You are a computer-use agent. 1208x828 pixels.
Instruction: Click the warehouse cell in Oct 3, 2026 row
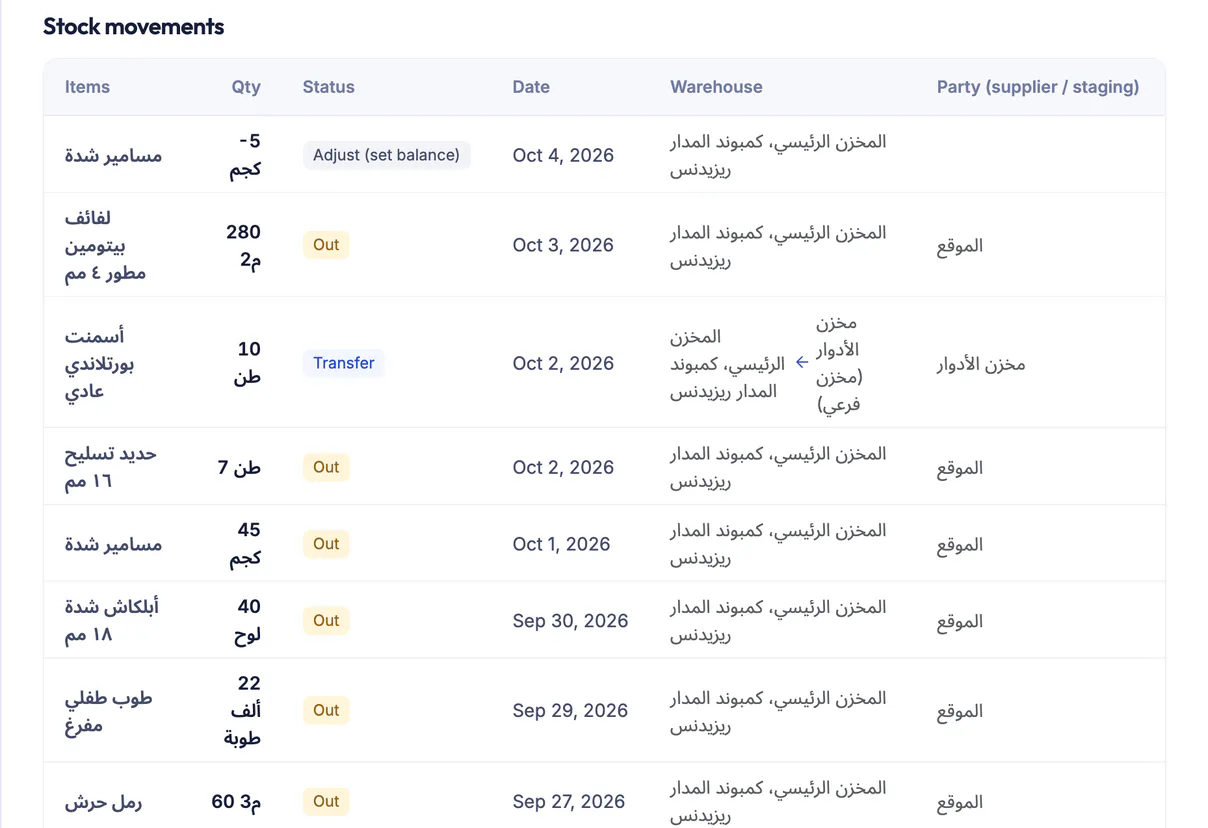click(778, 245)
